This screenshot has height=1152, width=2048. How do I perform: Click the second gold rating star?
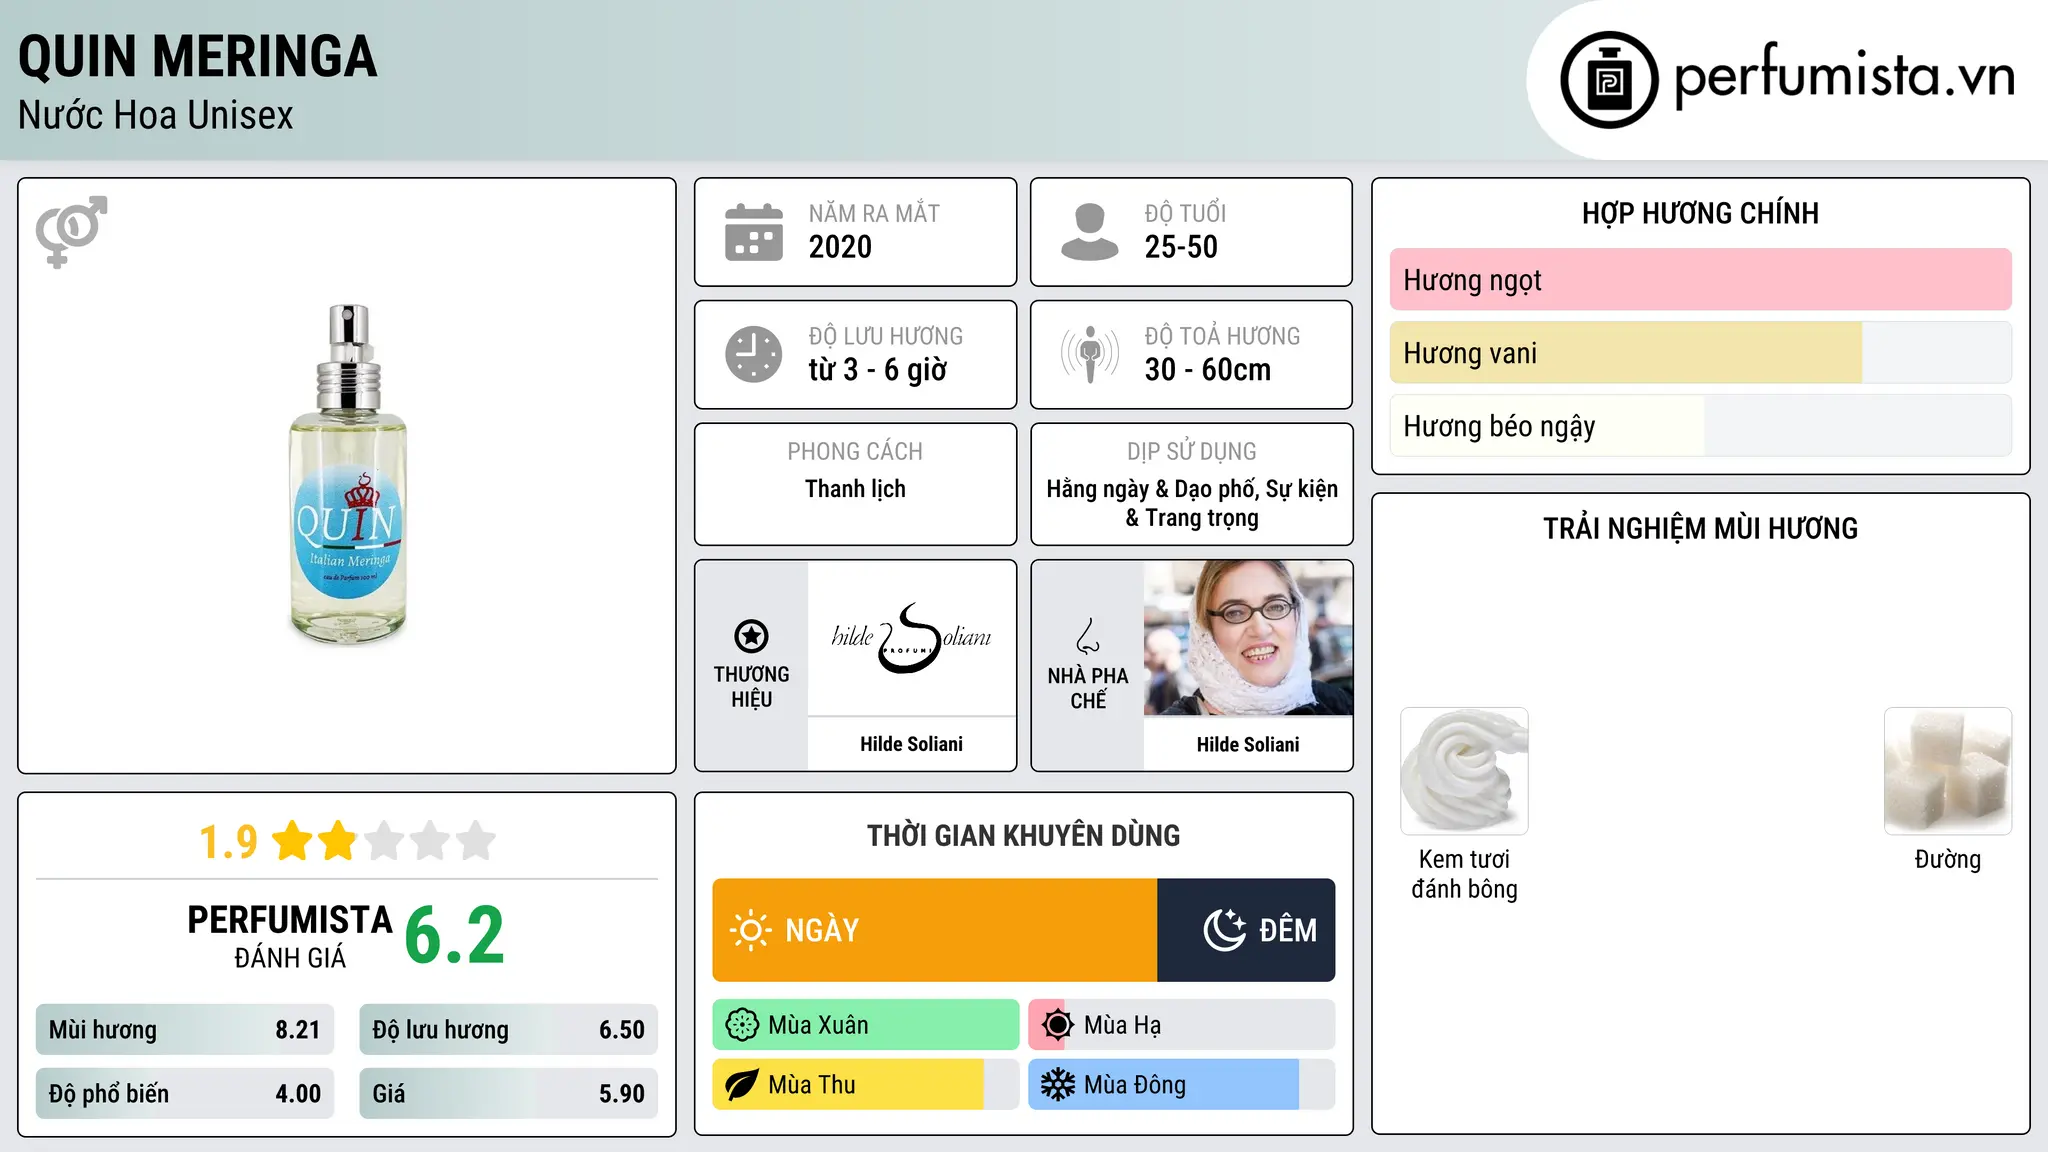pos(337,841)
